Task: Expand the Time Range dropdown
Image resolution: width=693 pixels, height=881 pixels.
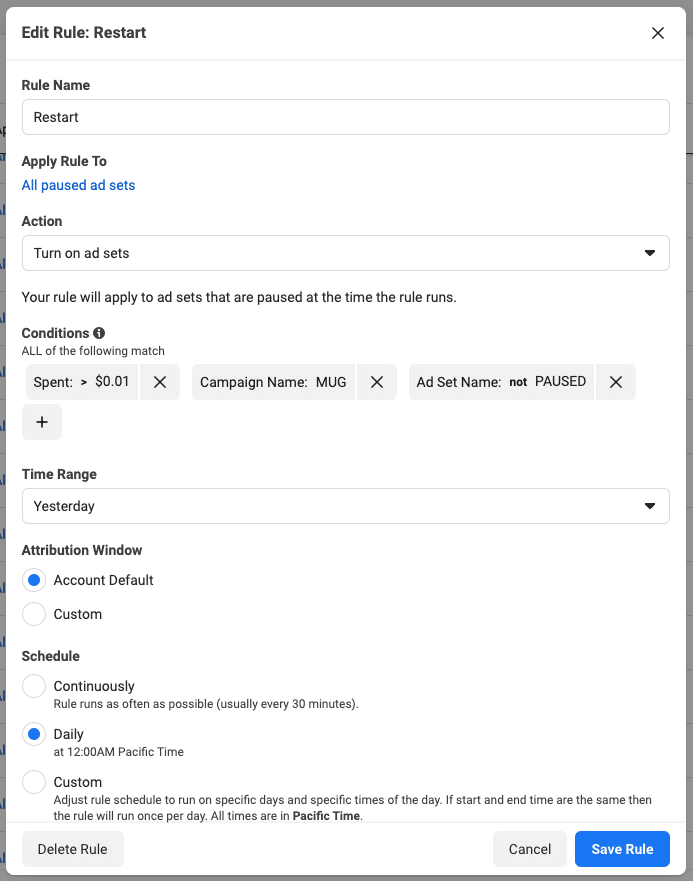Action: pyautogui.click(x=345, y=506)
